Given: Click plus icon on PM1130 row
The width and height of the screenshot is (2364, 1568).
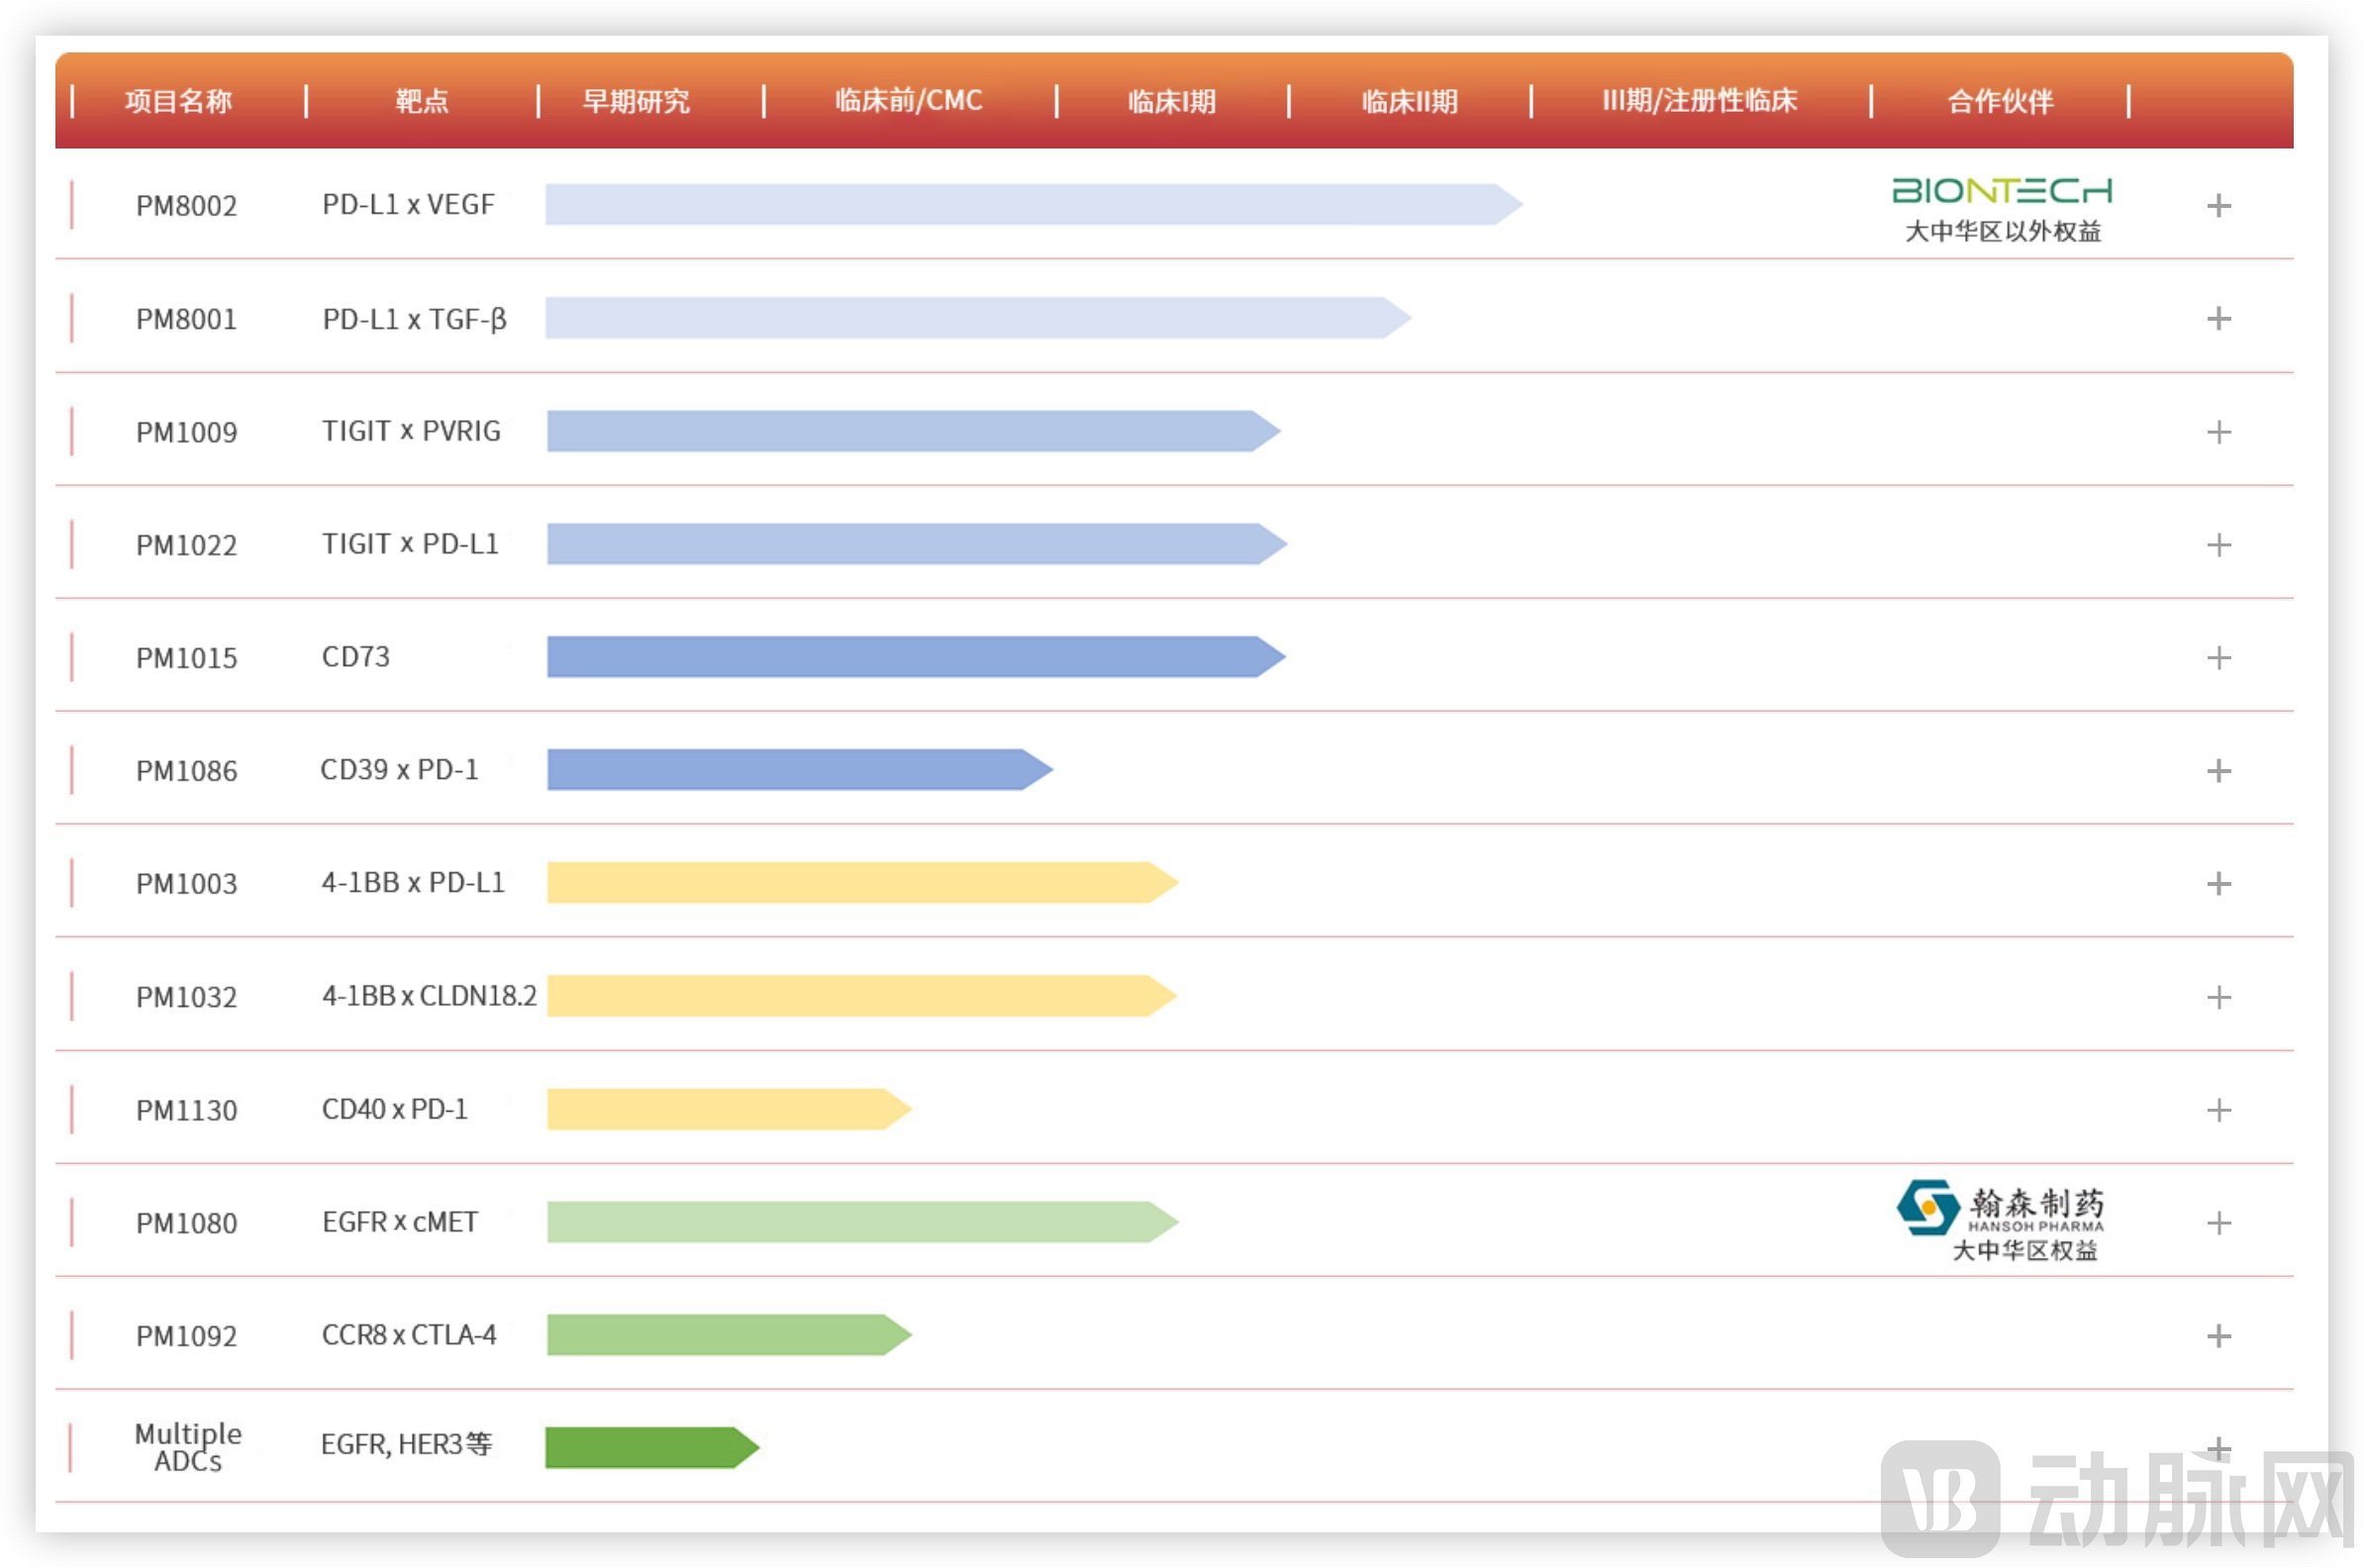Looking at the screenshot, I should [x=2218, y=1110].
